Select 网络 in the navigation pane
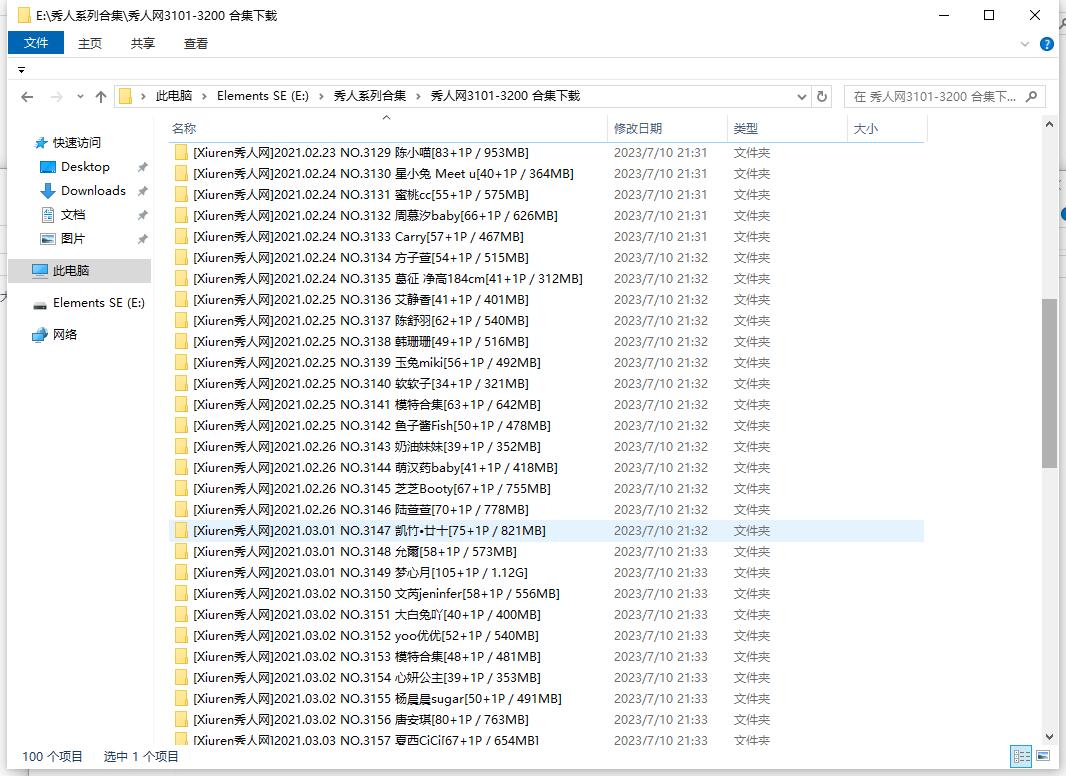The image size is (1066, 776). point(65,335)
